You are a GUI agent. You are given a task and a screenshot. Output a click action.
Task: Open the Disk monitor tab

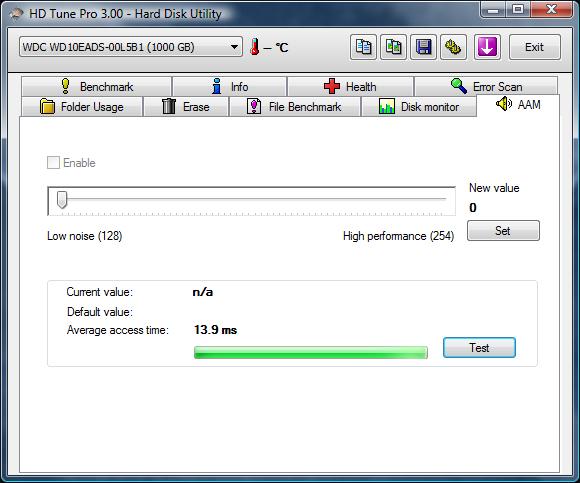419,107
